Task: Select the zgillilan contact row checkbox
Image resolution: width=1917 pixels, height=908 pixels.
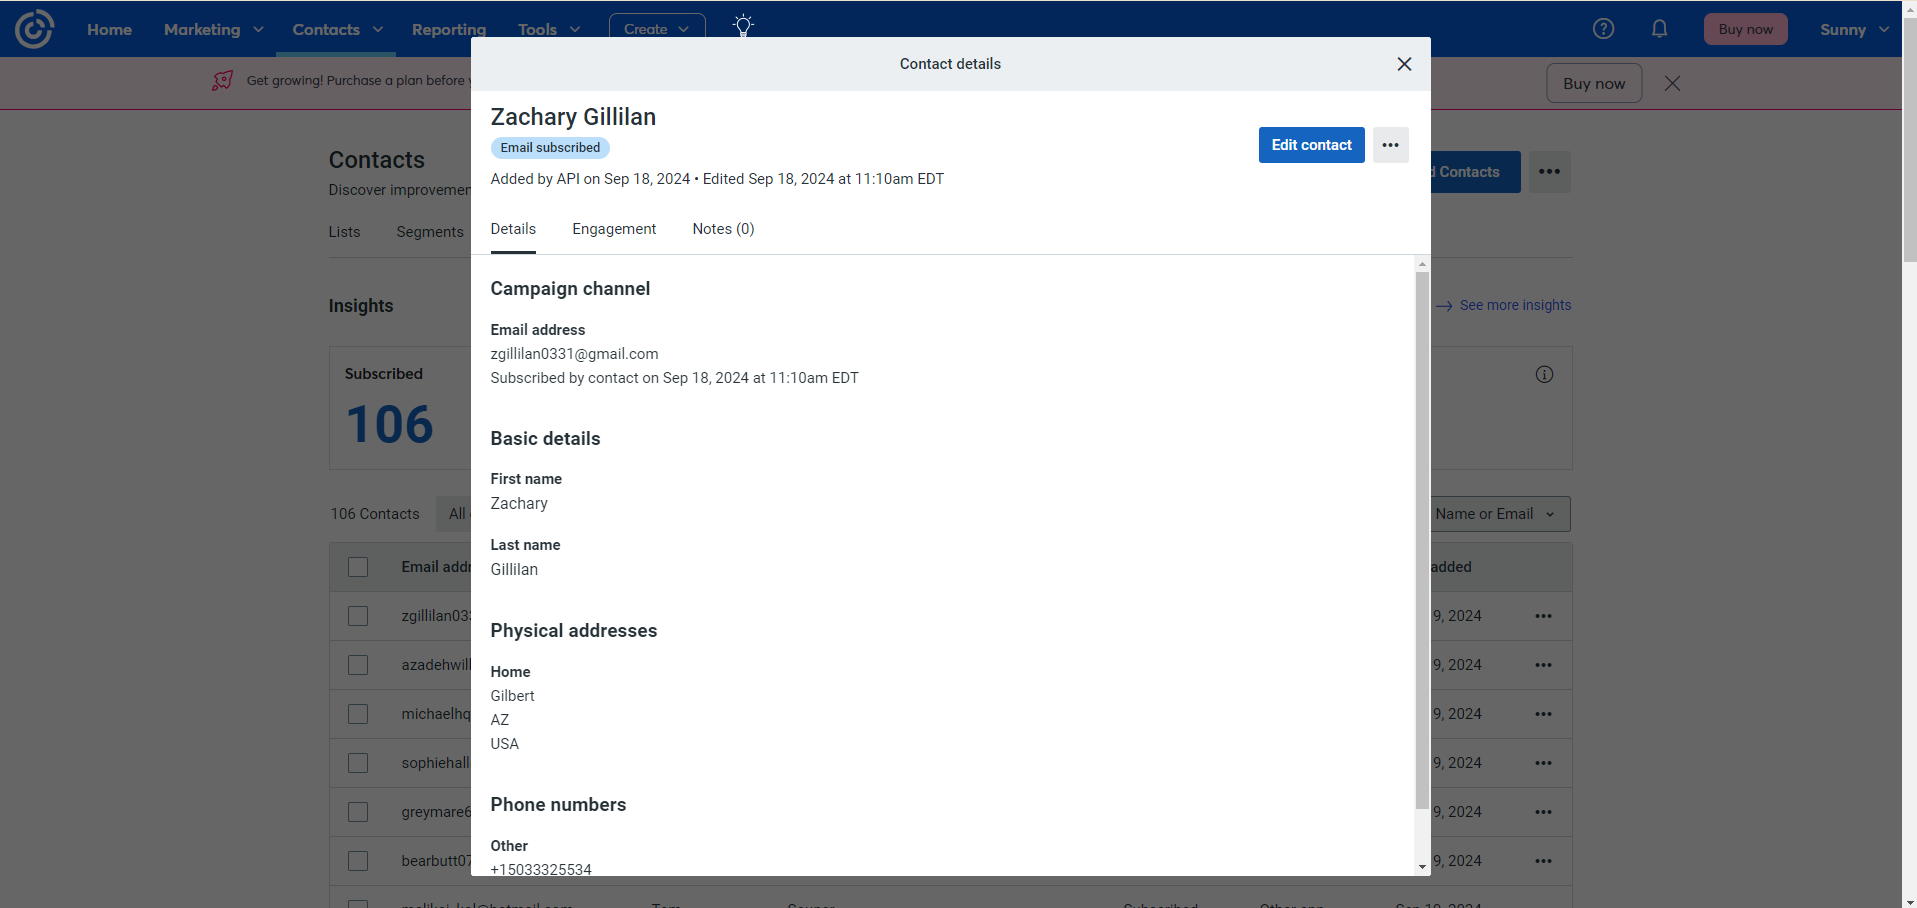Action: (358, 616)
